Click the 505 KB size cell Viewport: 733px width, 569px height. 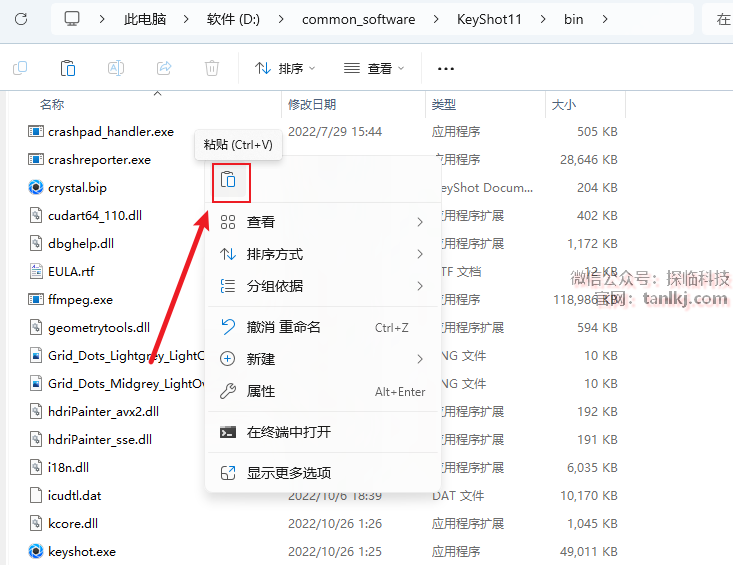[597, 132]
